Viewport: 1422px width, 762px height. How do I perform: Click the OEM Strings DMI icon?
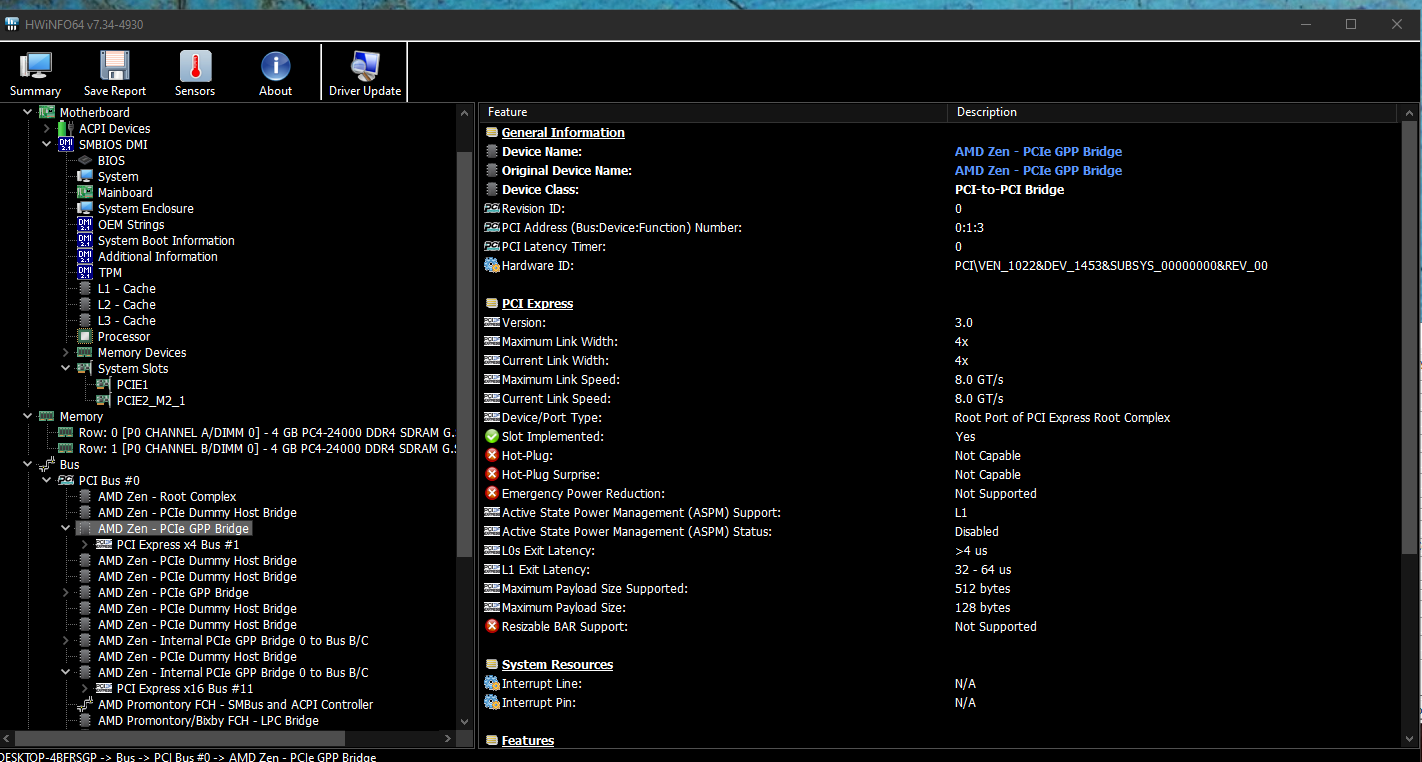pyautogui.click(x=85, y=224)
